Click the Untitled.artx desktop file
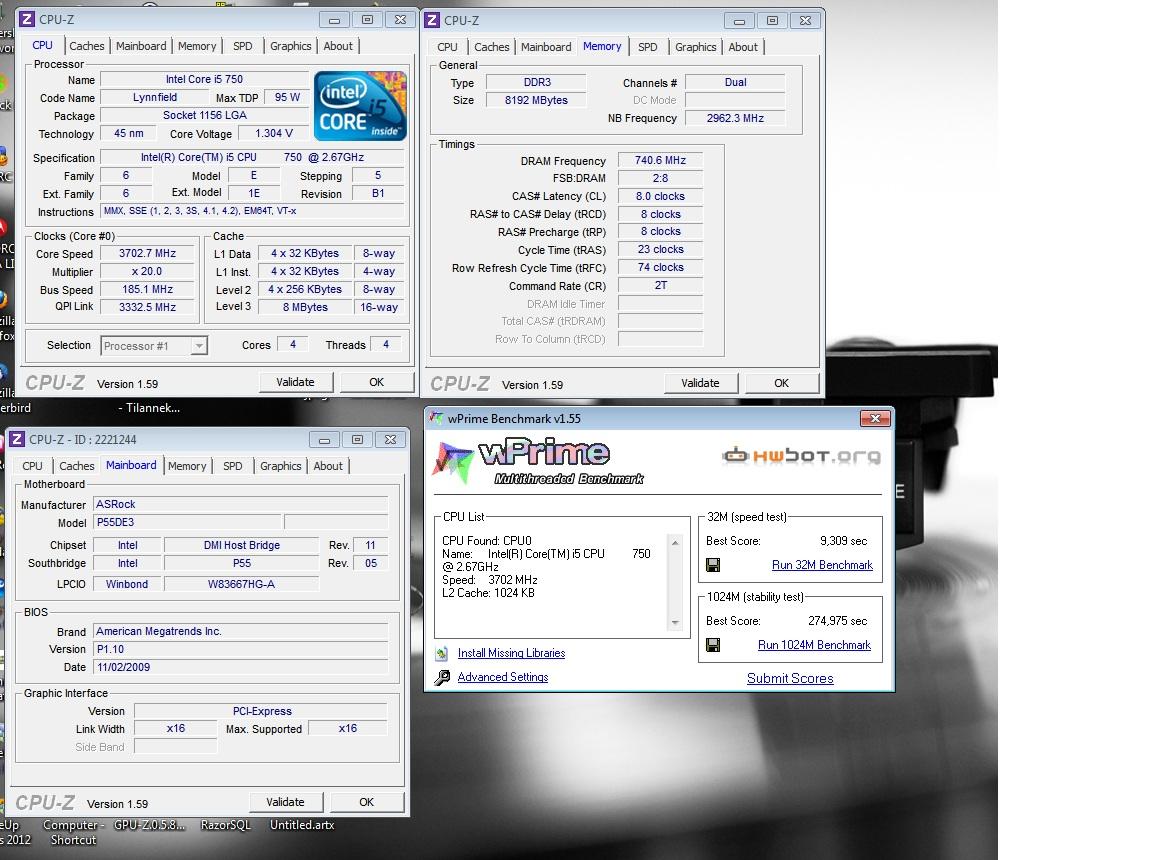1152x860 pixels. (302, 825)
